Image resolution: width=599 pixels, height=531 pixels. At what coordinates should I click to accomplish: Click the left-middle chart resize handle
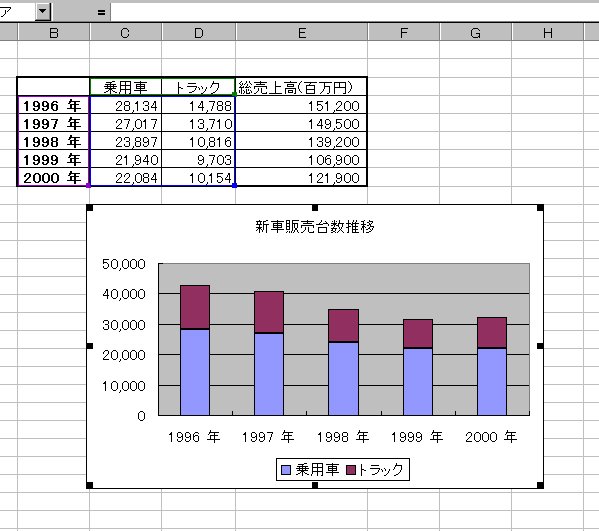(90, 346)
